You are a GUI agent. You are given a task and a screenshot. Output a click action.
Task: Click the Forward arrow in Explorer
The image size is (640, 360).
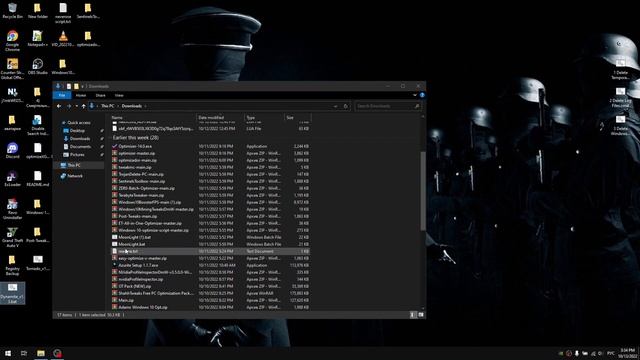[69, 106]
